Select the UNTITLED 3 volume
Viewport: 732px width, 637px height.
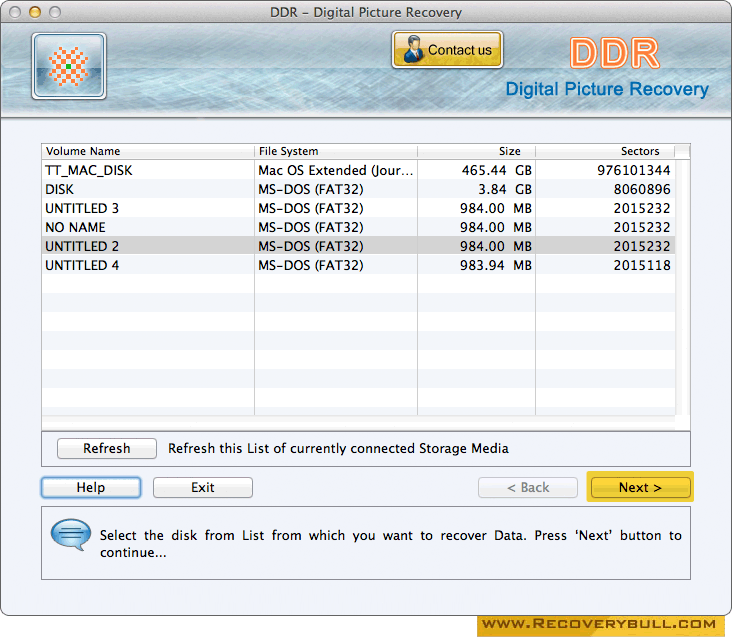[x=358, y=208]
